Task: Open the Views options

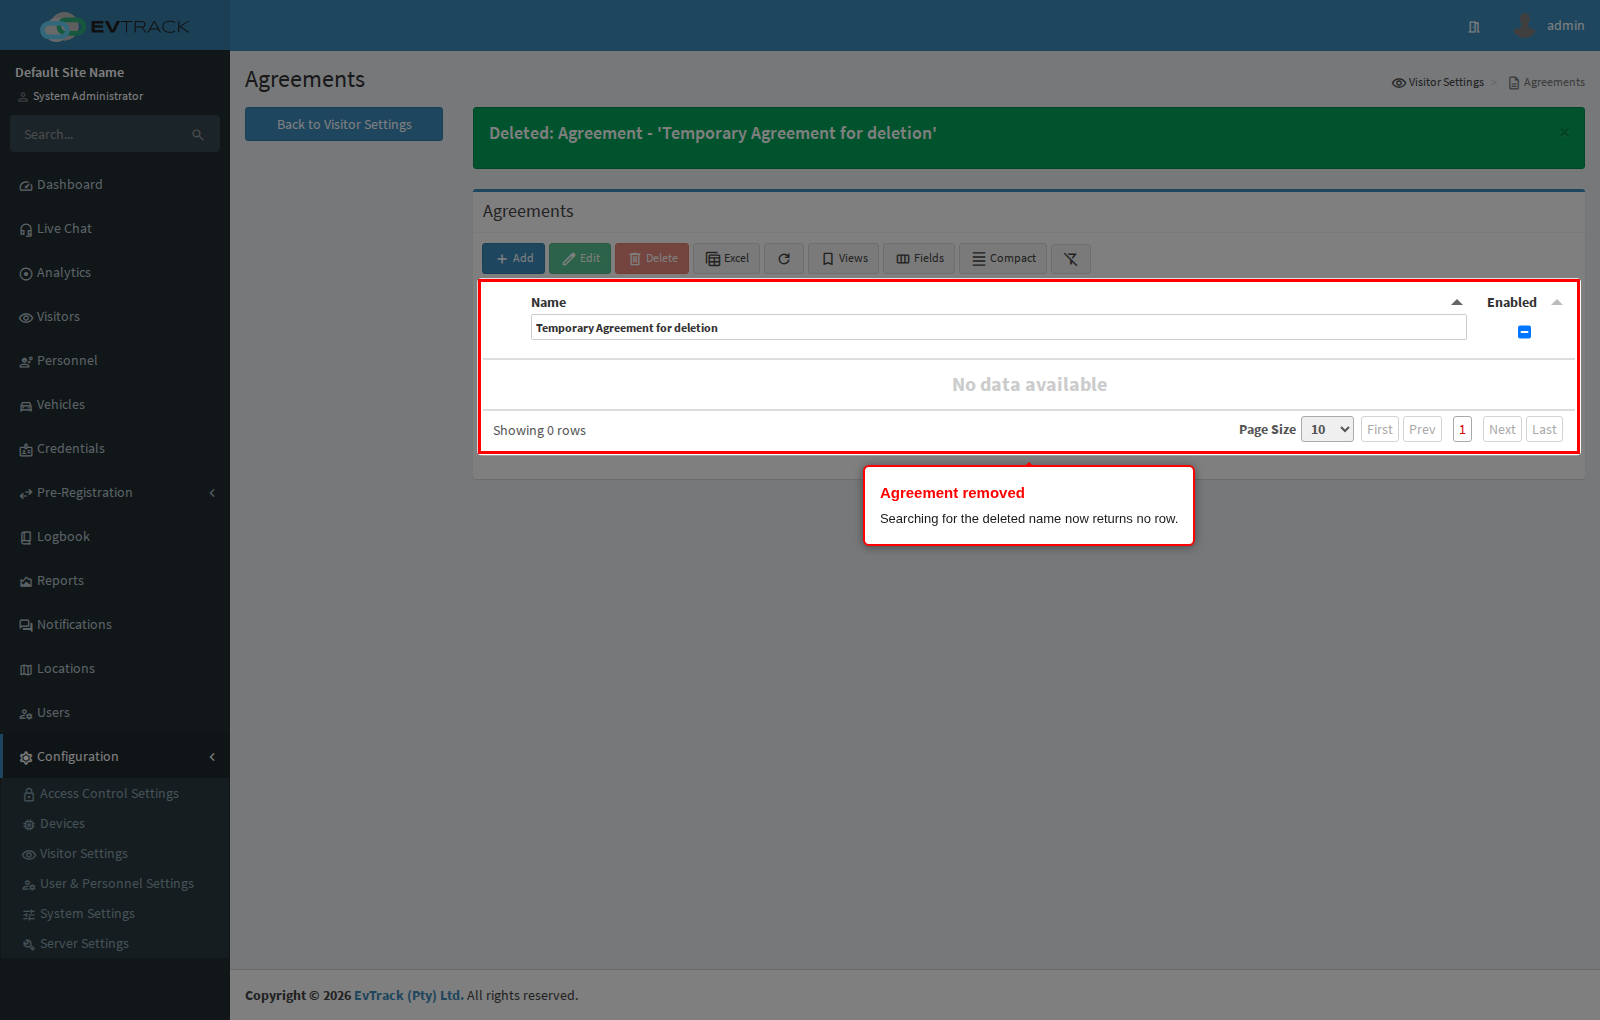Action: [844, 258]
